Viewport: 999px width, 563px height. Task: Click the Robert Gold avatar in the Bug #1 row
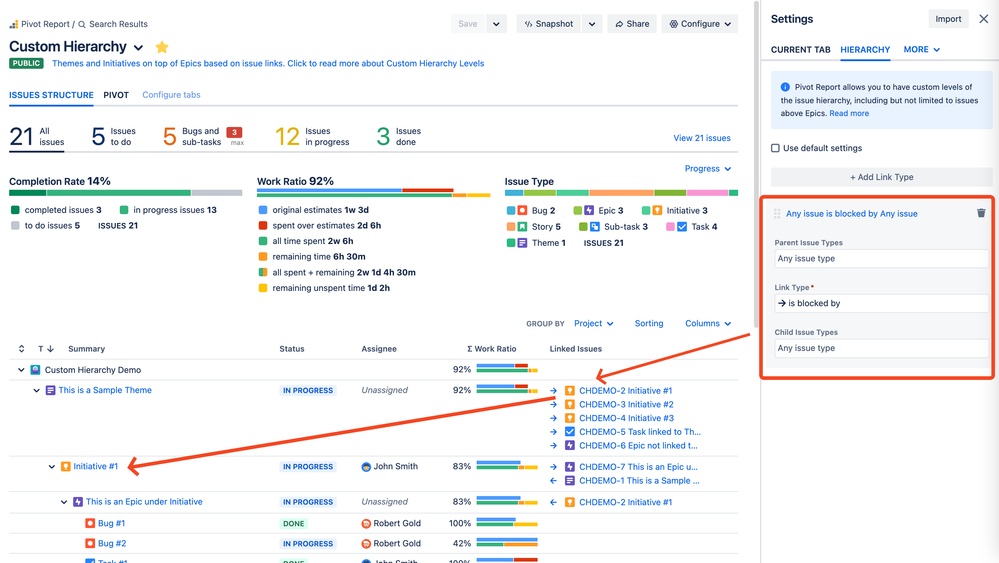pyautogui.click(x=366, y=524)
